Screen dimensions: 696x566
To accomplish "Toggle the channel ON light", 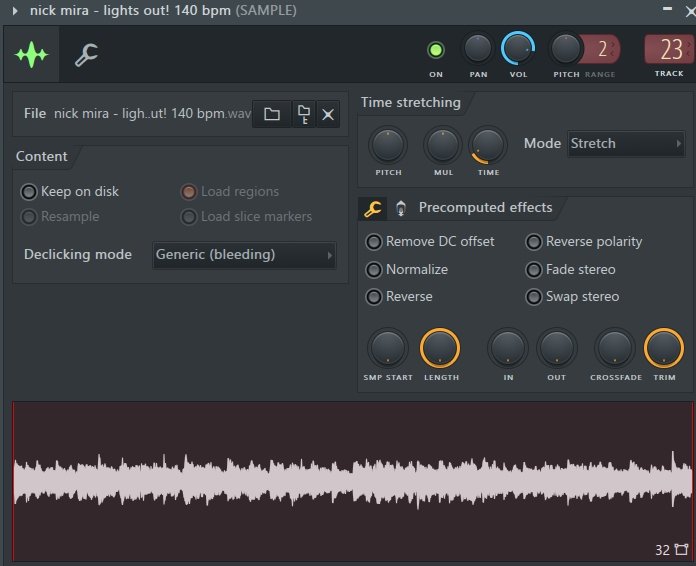I will (435, 50).
